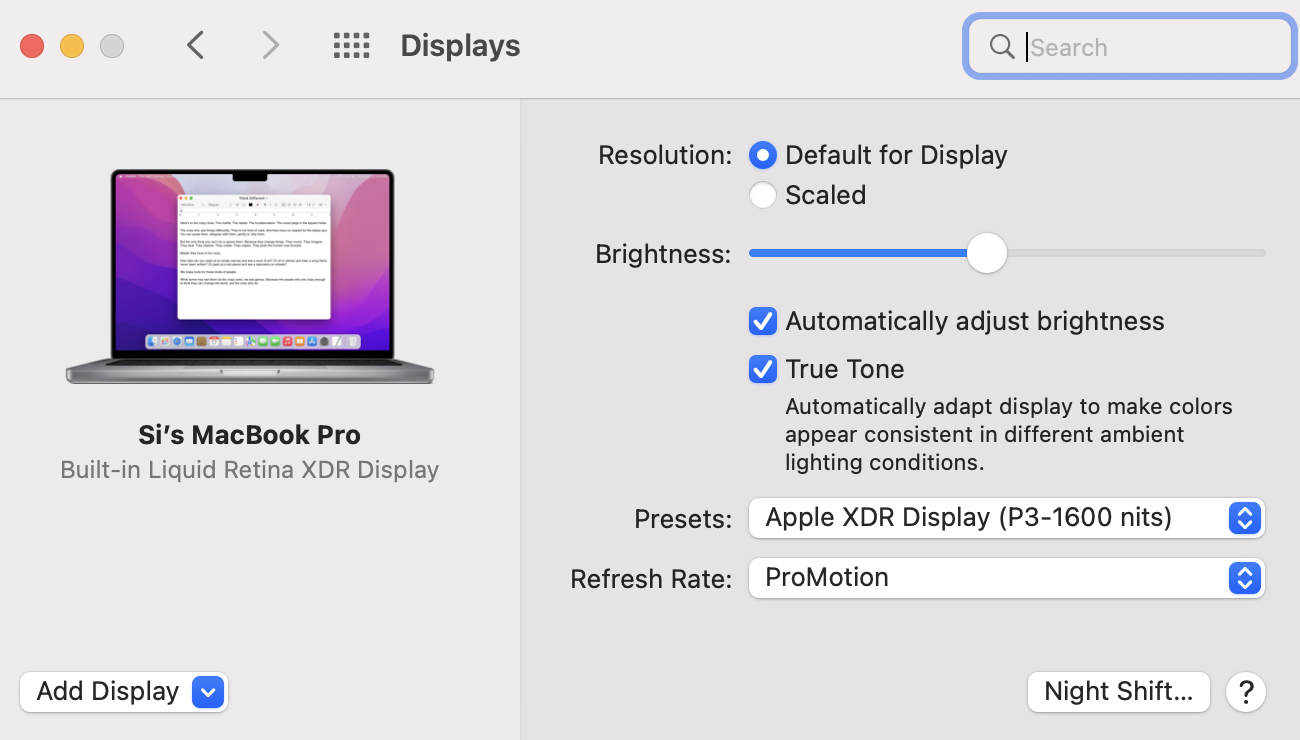Image resolution: width=1300 pixels, height=740 pixels.
Task: Click the far right of Brightness track
Action: (x=1258, y=253)
